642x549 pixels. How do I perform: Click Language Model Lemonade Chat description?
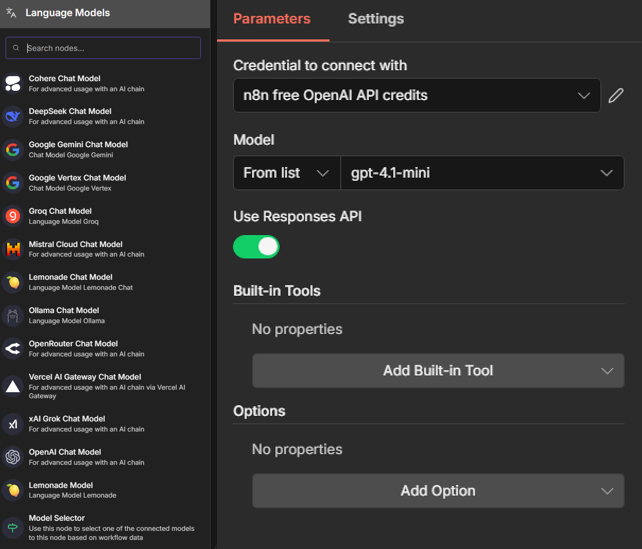81,288
